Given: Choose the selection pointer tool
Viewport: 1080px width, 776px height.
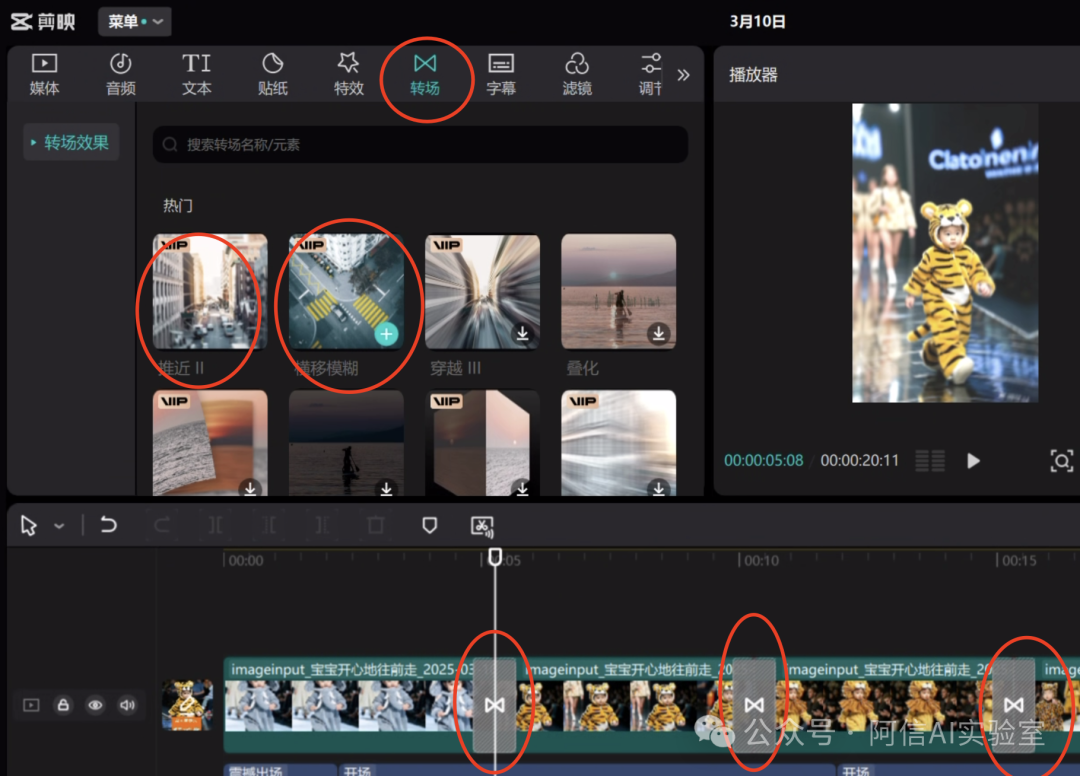Looking at the screenshot, I should pos(28,525).
